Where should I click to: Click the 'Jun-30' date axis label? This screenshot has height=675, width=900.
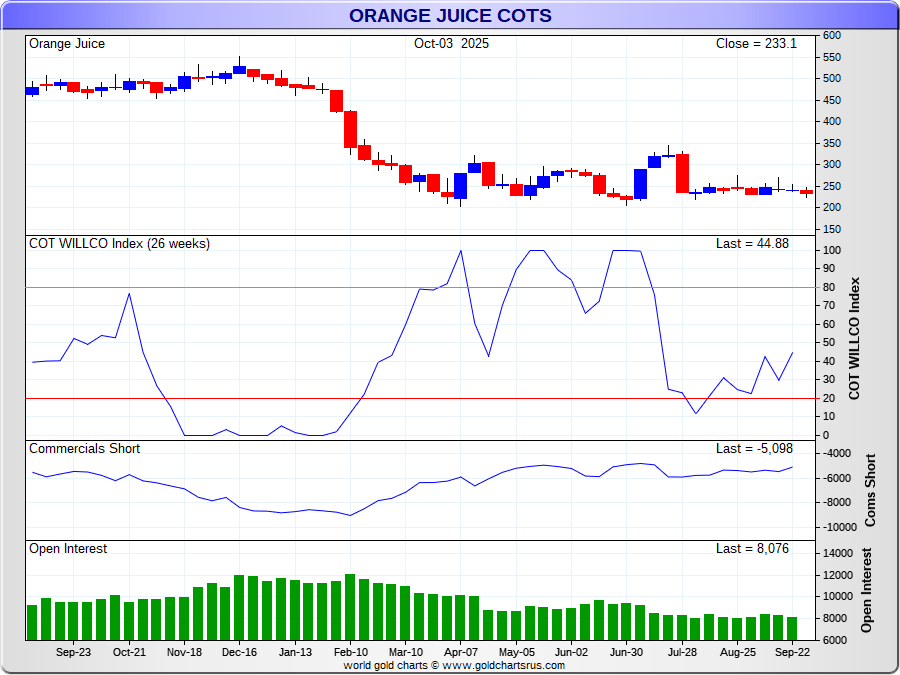pos(626,653)
